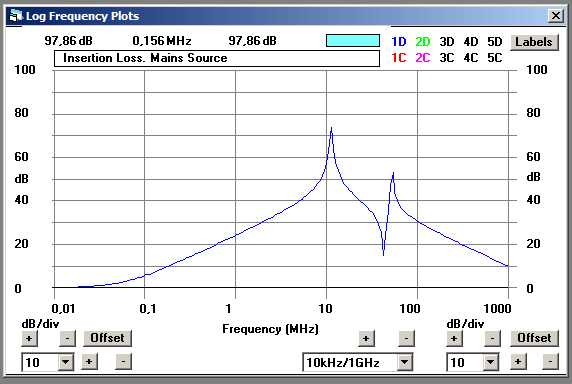Toggle trace 5C
The height and width of the screenshot is (384, 572).
point(495,58)
